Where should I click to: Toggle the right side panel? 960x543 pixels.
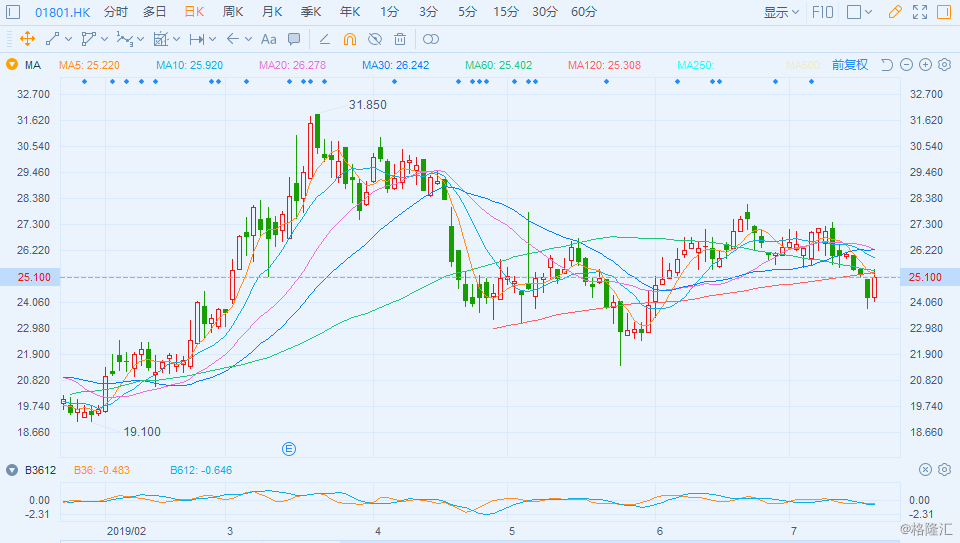point(943,12)
